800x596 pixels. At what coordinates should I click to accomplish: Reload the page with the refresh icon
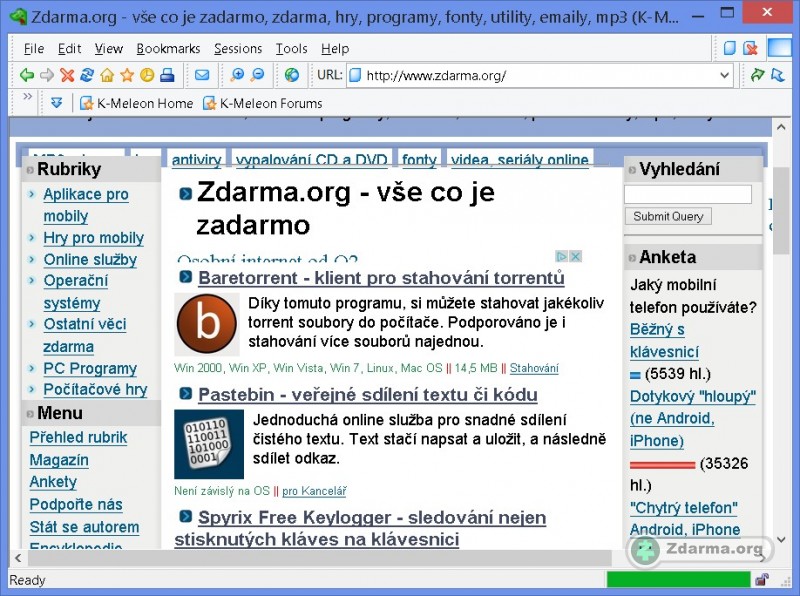87,75
